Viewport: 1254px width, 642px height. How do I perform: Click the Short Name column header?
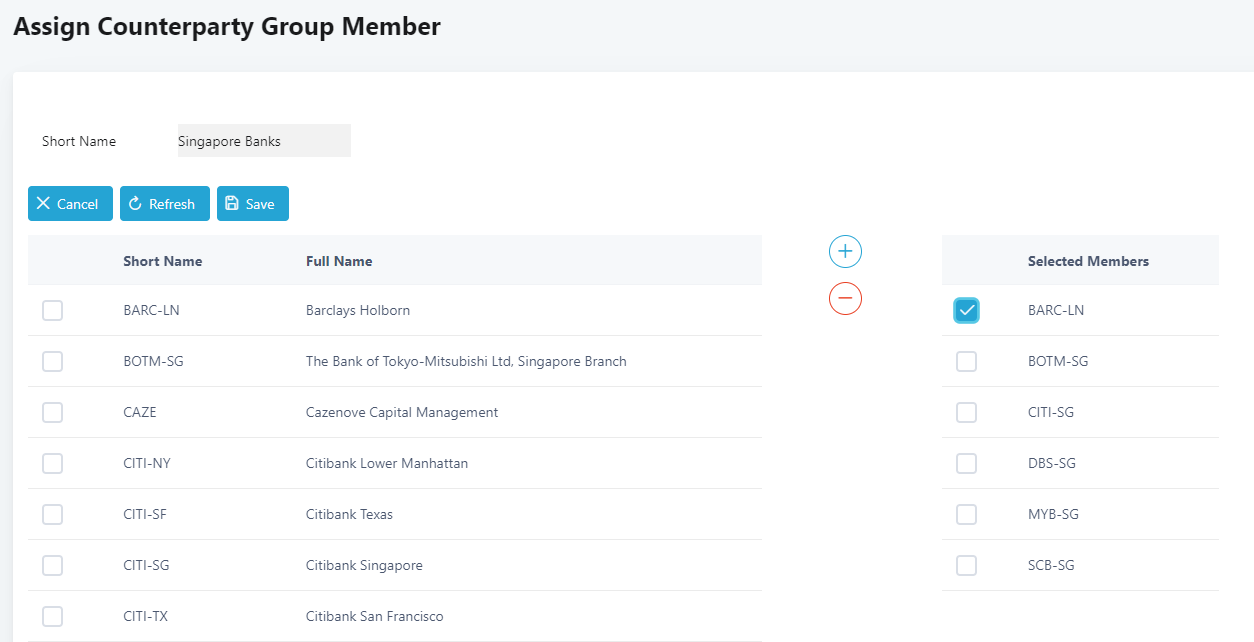(162, 261)
